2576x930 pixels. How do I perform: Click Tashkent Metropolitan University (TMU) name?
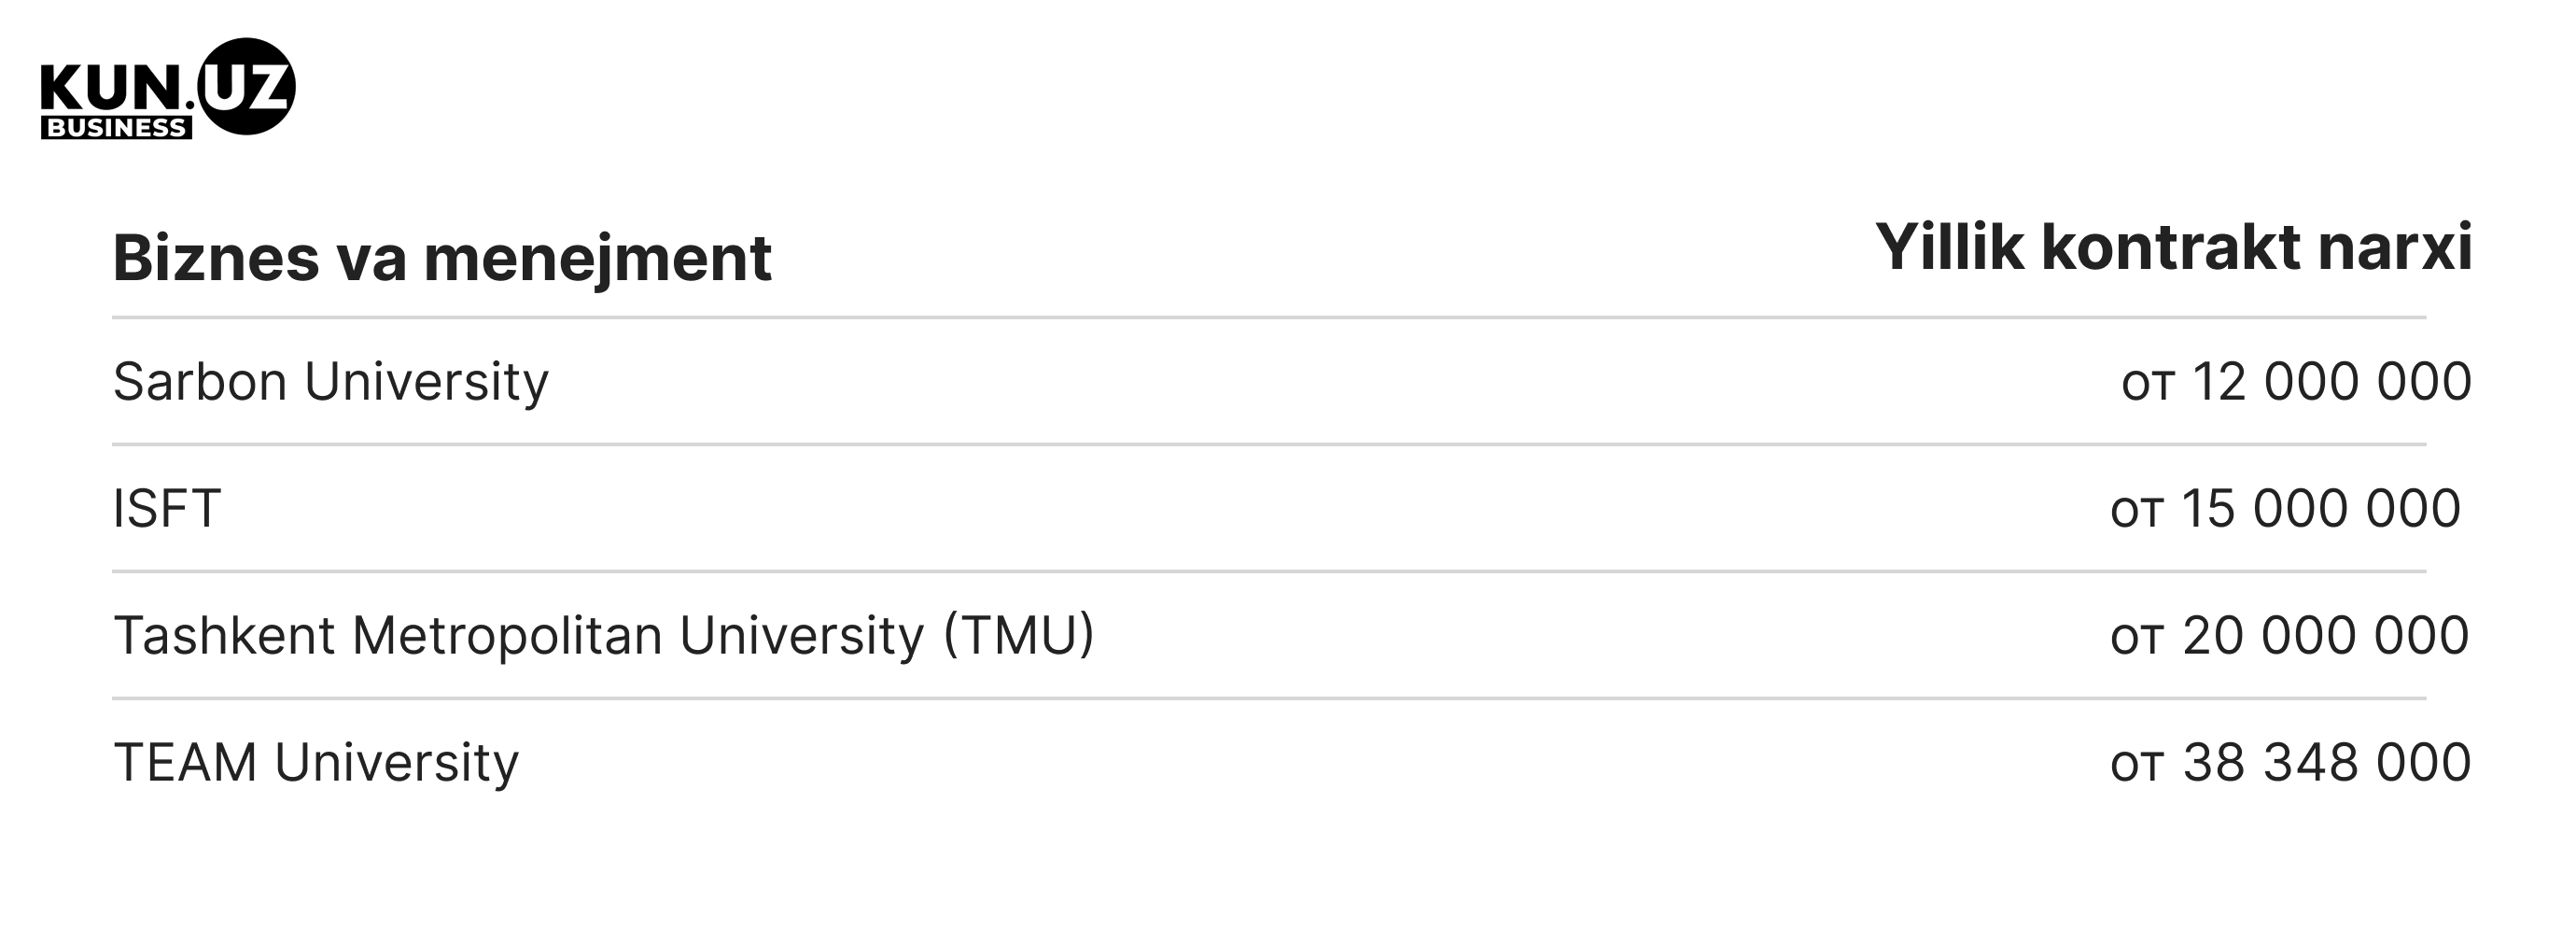coord(604,636)
